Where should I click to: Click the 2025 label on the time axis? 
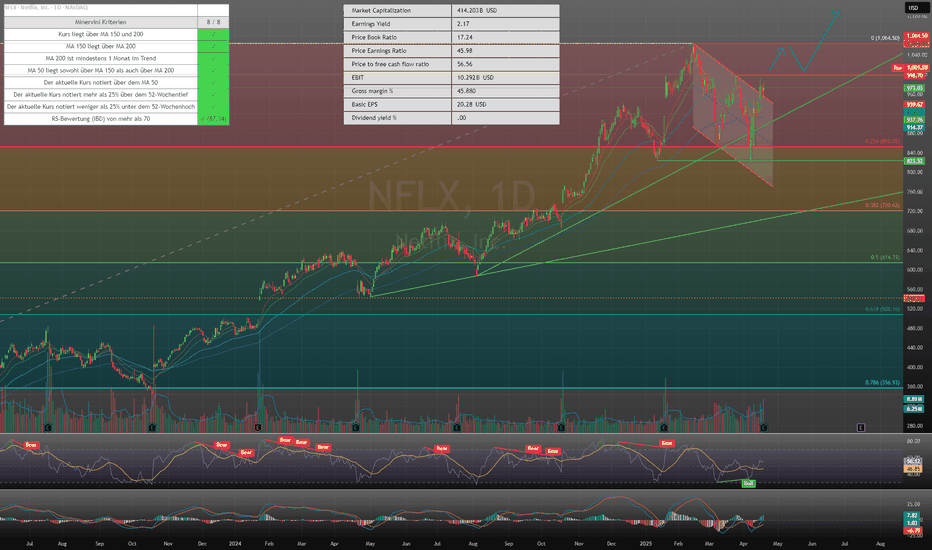tap(646, 543)
